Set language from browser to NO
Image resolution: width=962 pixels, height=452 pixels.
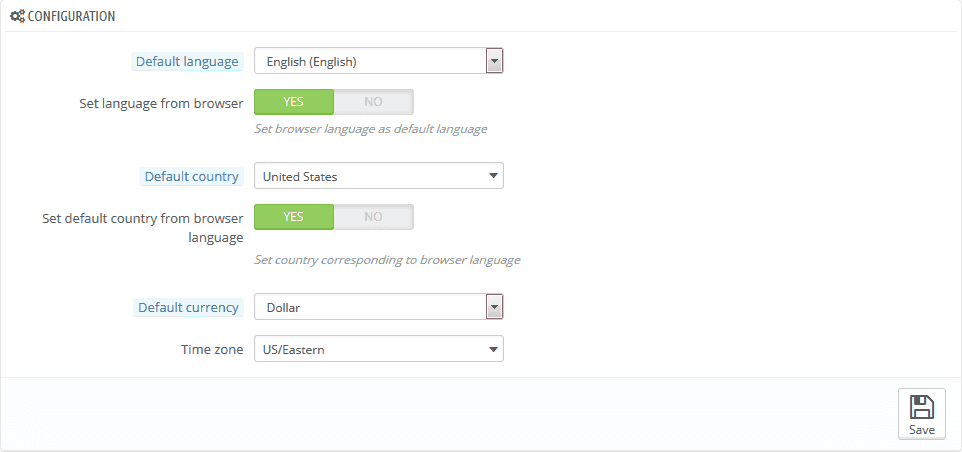point(373,102)
